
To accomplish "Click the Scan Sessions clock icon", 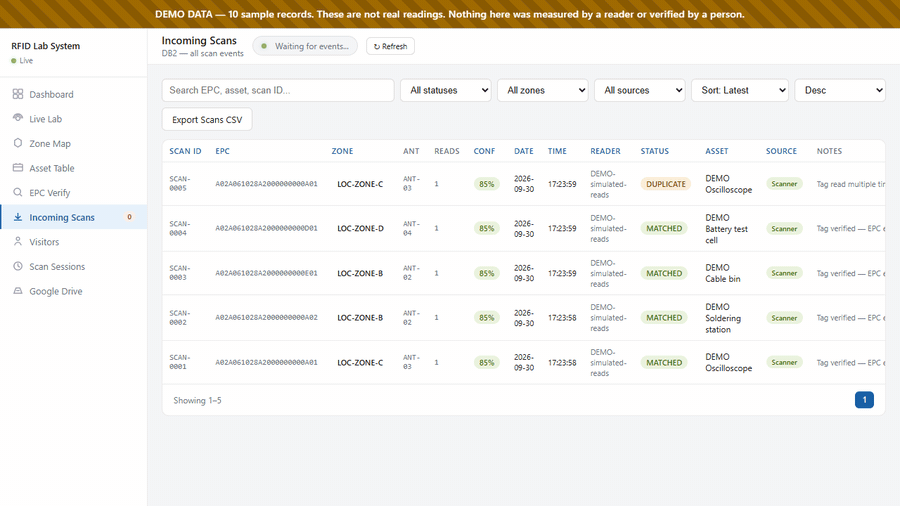I will tap(18, 266).
